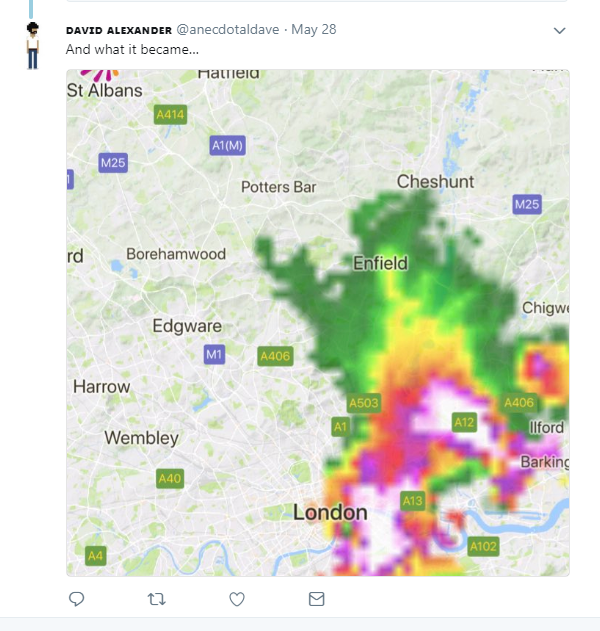This screenshot has height=631, width=600.
Task: Open DAVID ALEXANDER profile name link
Action: 118,30
